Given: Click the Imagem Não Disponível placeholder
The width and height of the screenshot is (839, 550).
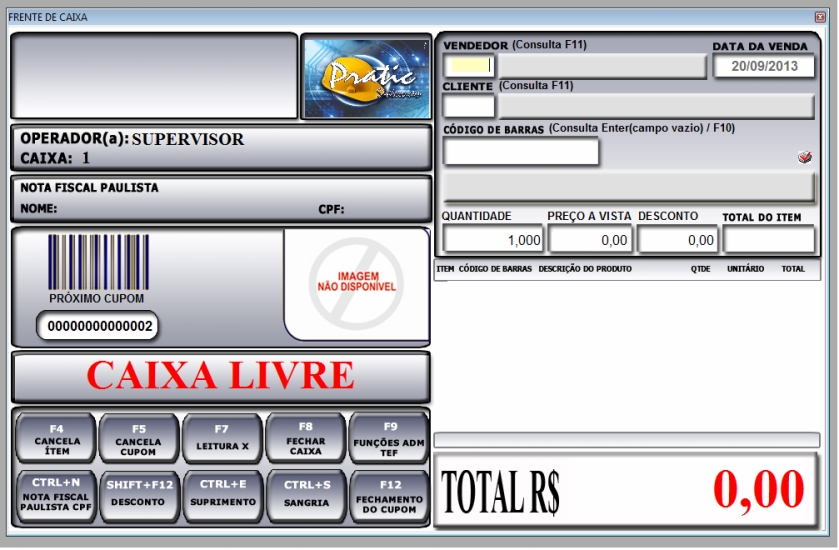Looking at the screenshot, I should coord(356,284).
